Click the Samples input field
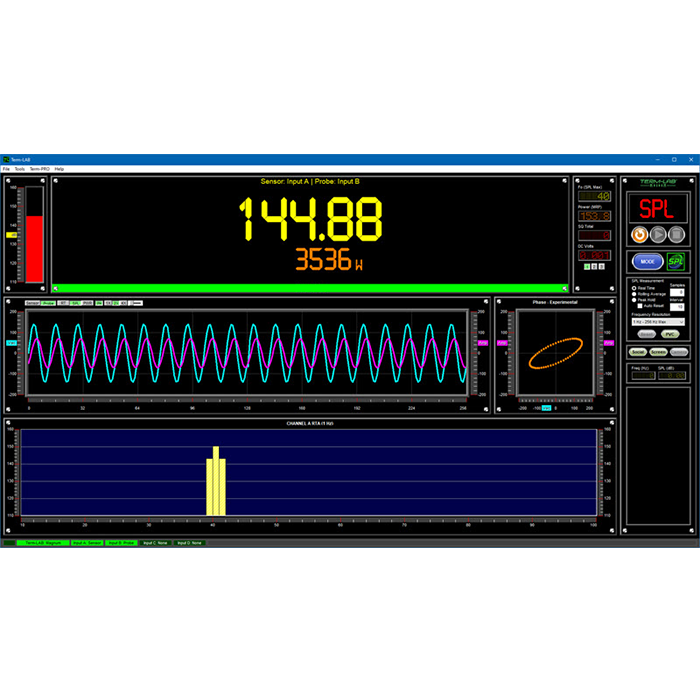Screen dimensions: 700x700 [676, 292]
